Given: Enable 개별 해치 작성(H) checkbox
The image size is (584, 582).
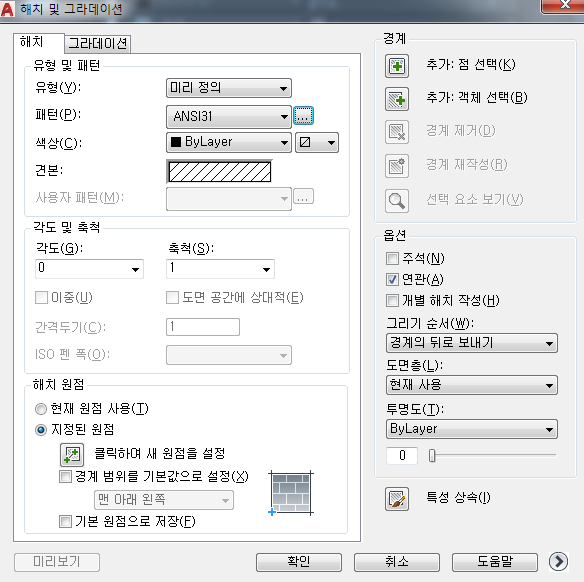Looking at the screenshot, I should tap(392, 300).
